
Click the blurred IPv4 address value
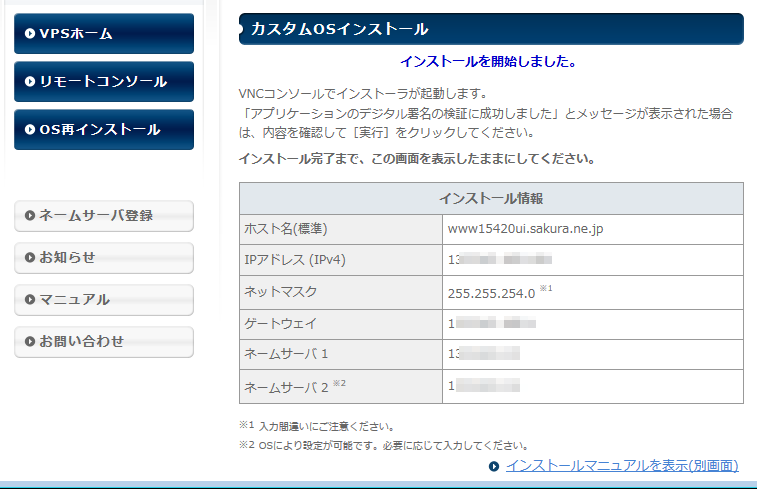pyautogui.click(x=500, y=260)
